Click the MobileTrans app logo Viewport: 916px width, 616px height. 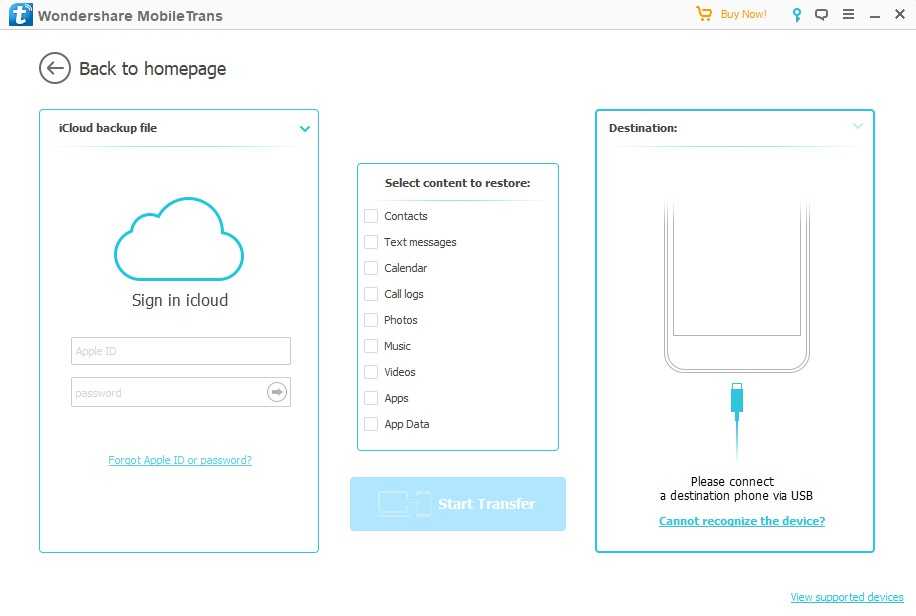point(18,15)
